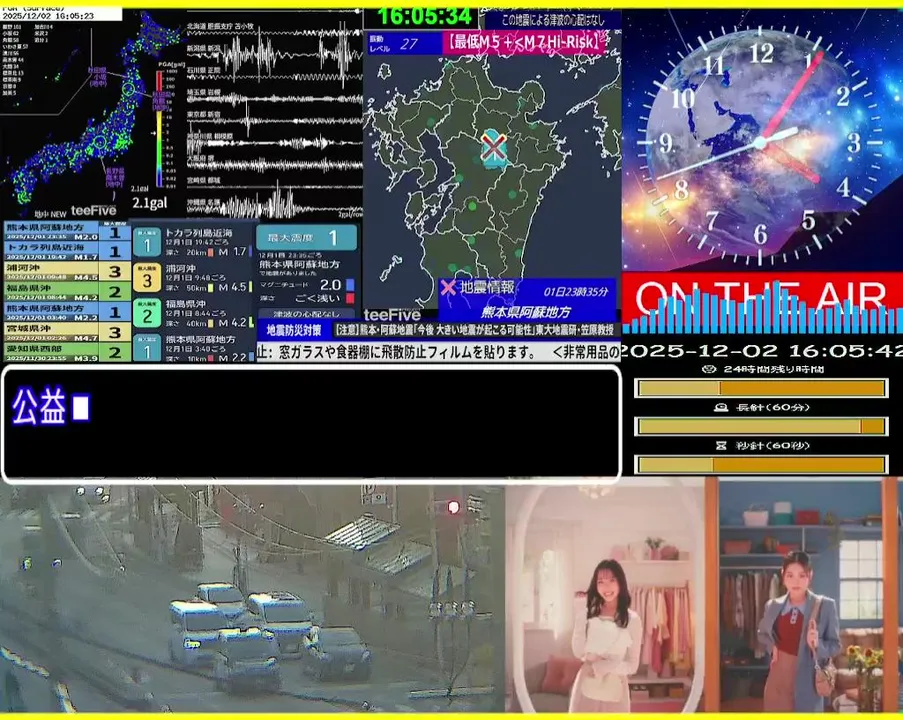The height and width of the screenshot is (720, 903).
Task: Click 新潟県 新潟 seismograph trace
Action: pos(275,56)
